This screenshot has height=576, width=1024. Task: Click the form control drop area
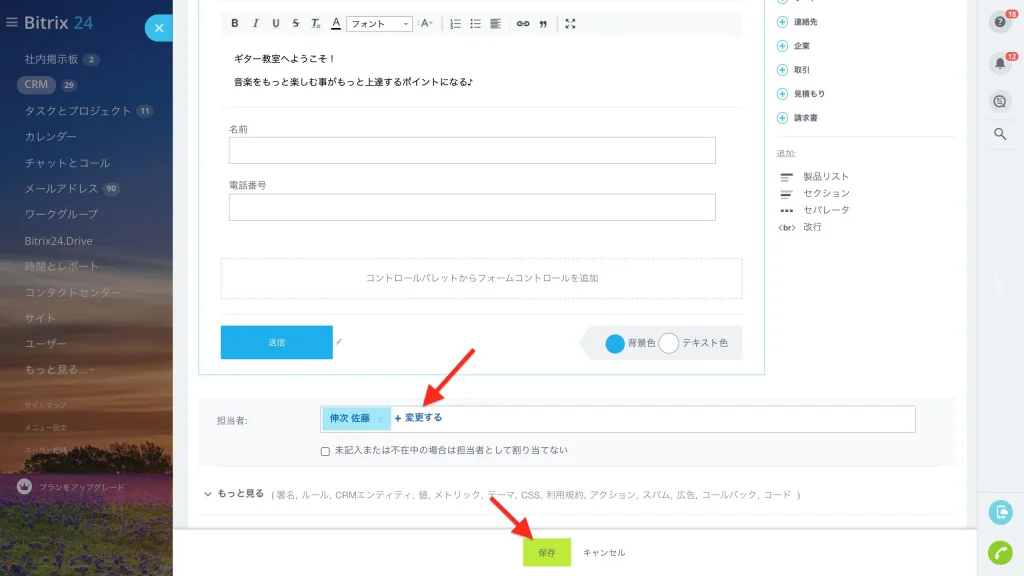pyautogui.click(x=481, y=278)
